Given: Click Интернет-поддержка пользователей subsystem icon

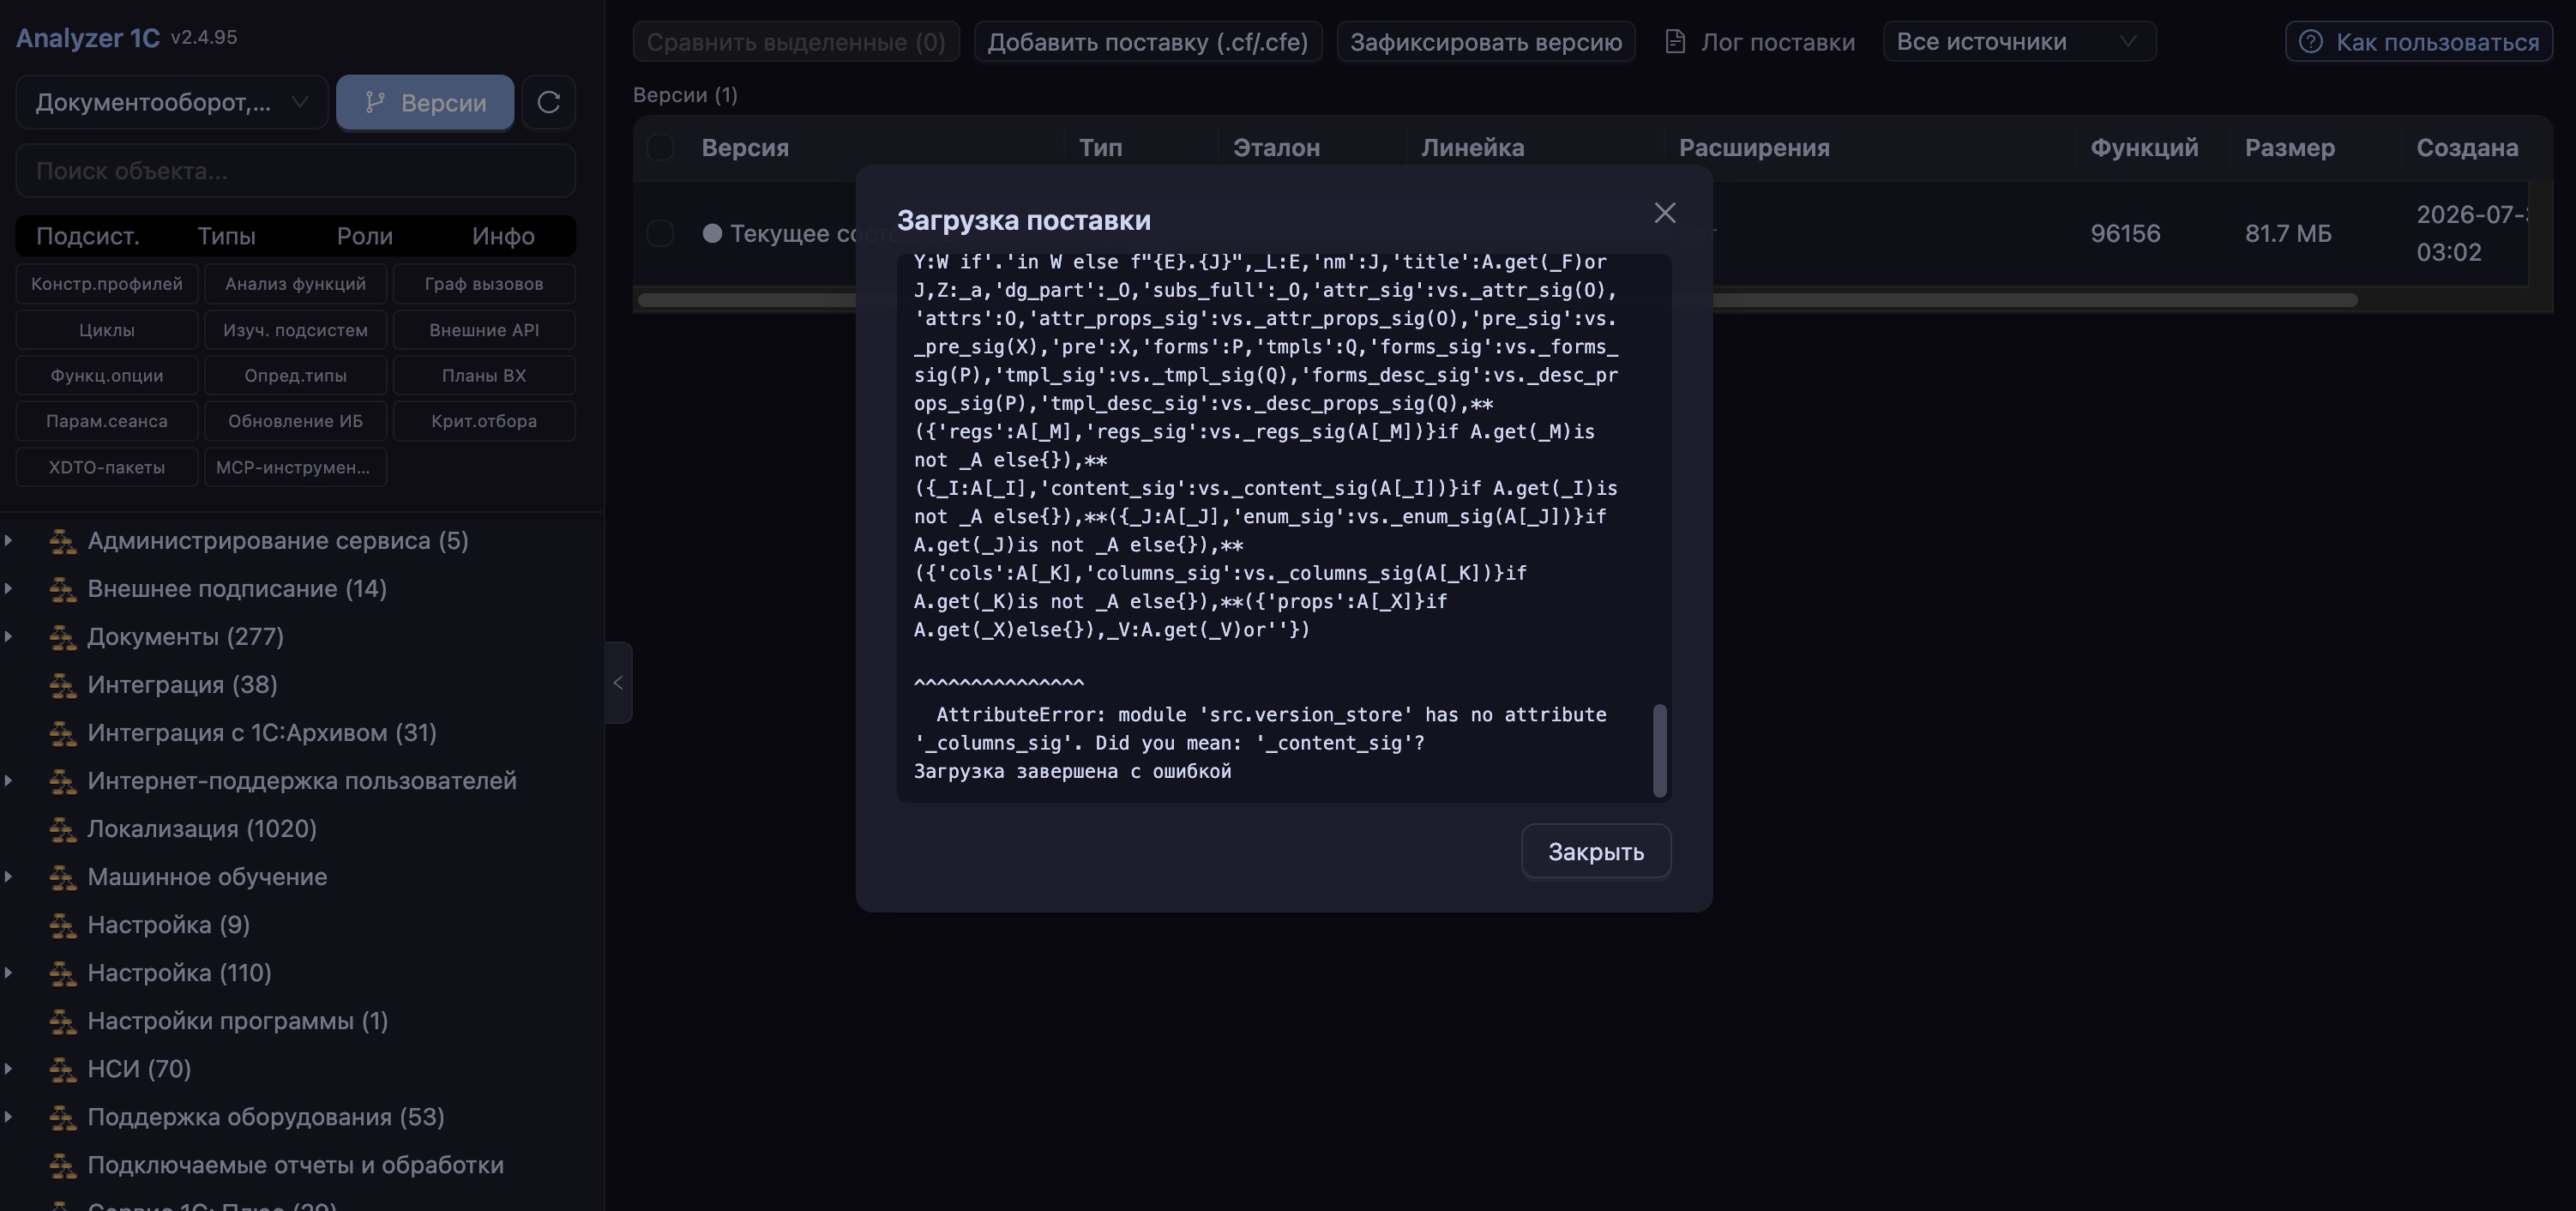Looking at the screenshot, I should point(63,781).
